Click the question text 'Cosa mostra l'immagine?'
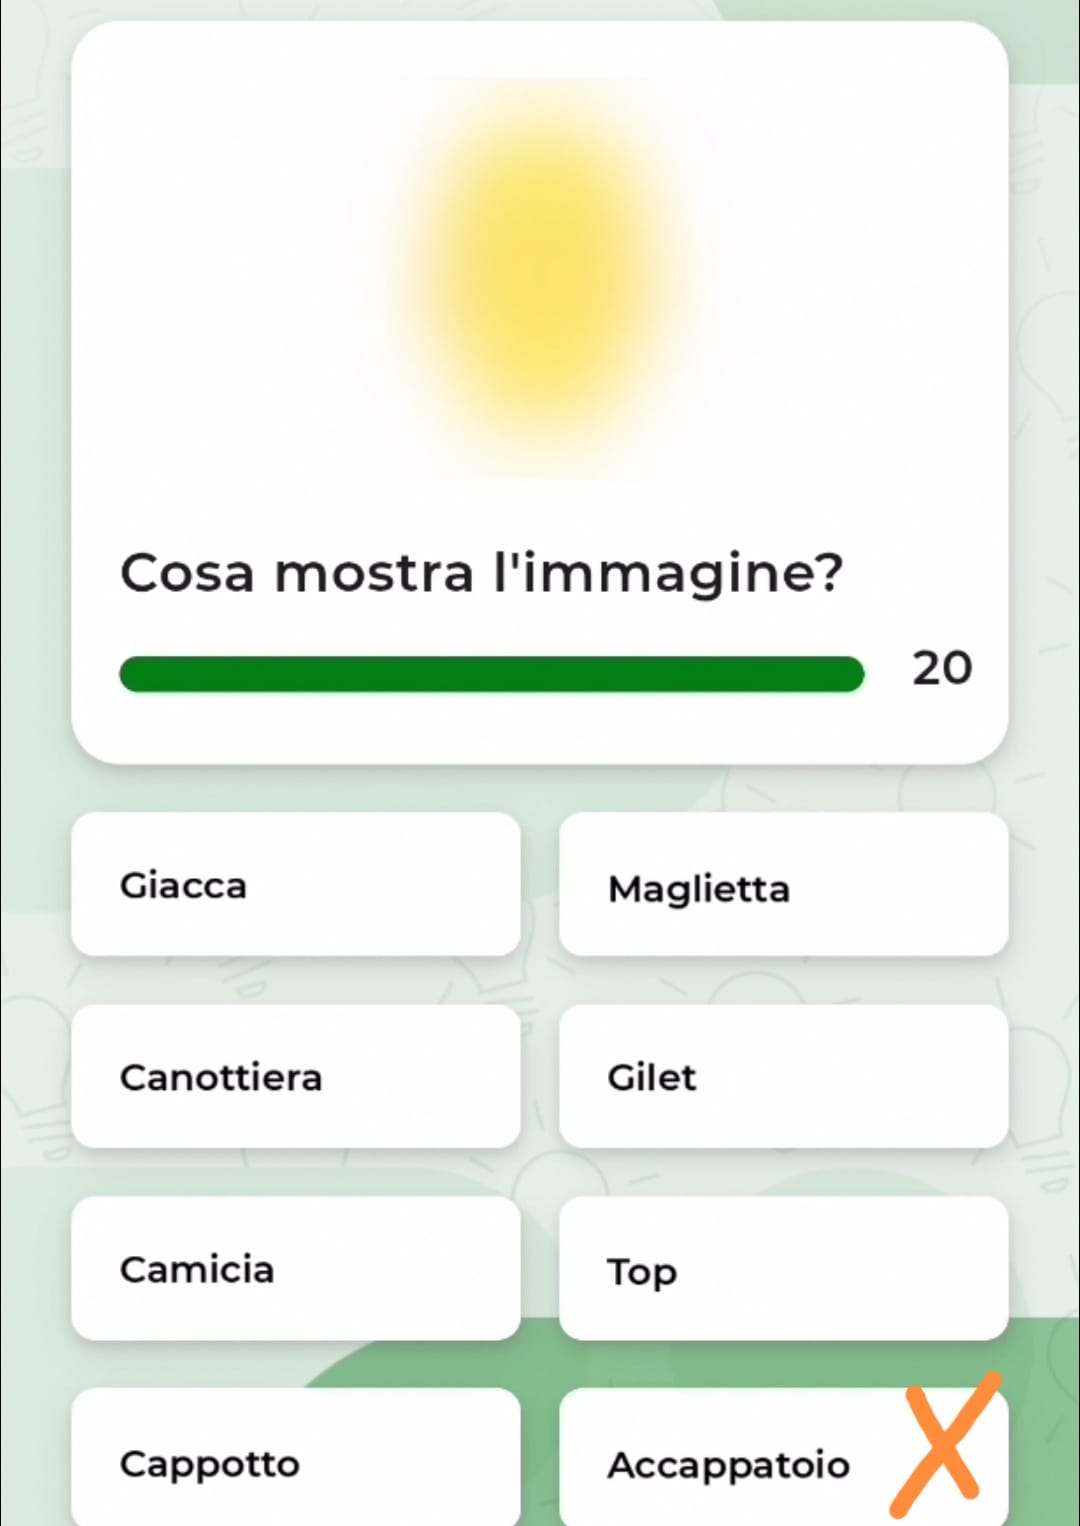 click(481, 574)
